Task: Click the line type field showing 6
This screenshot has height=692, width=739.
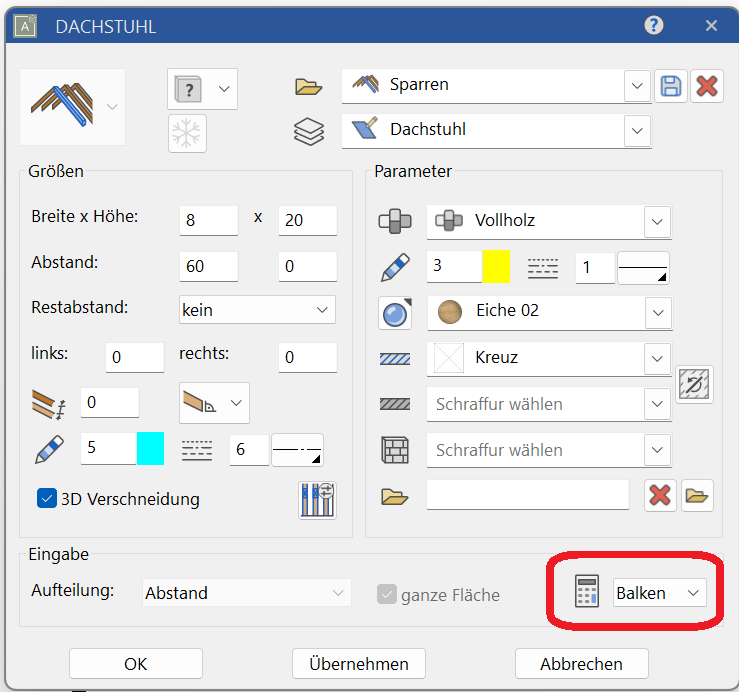Action: coord(249,450)
